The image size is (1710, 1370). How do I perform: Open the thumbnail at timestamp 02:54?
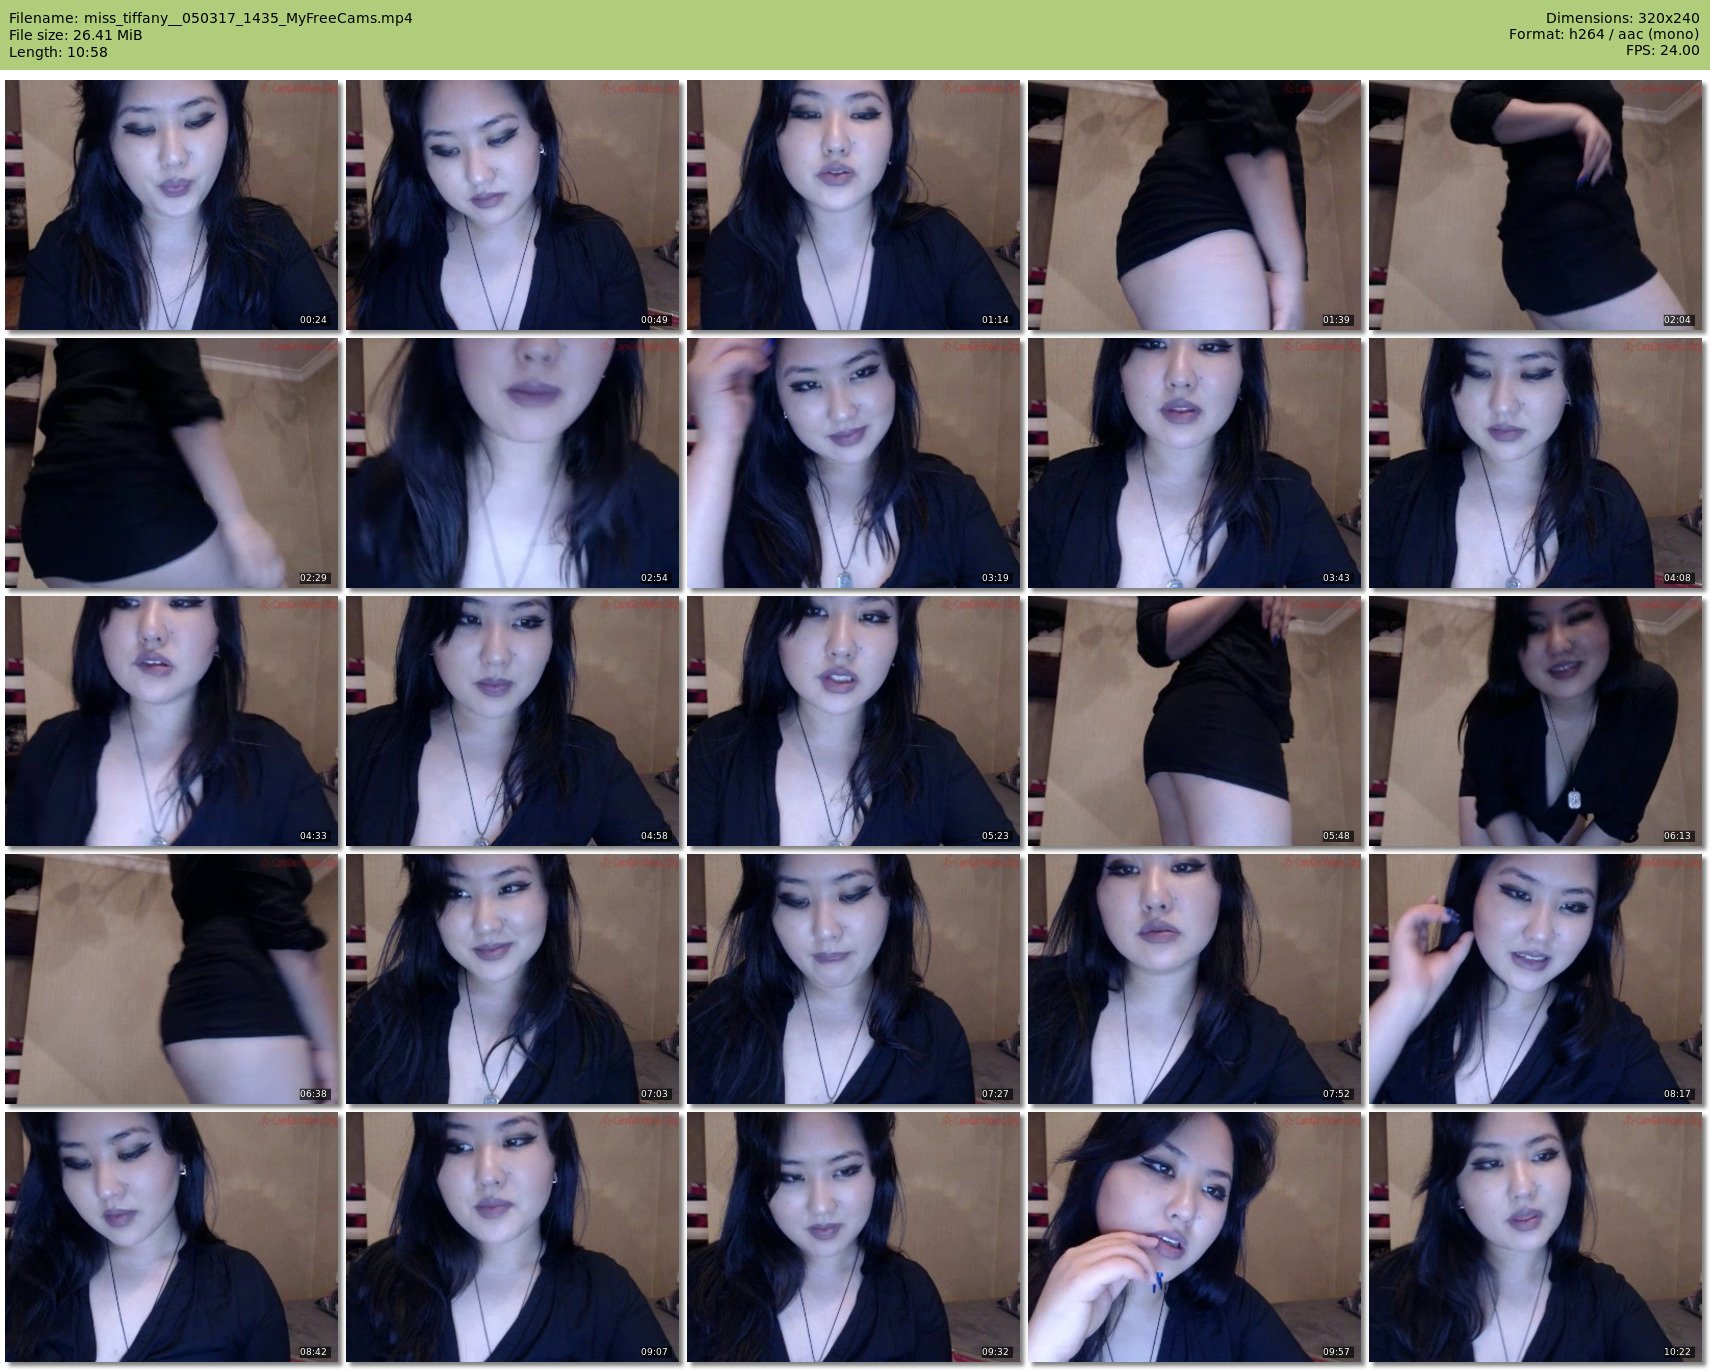pos(513,463)
